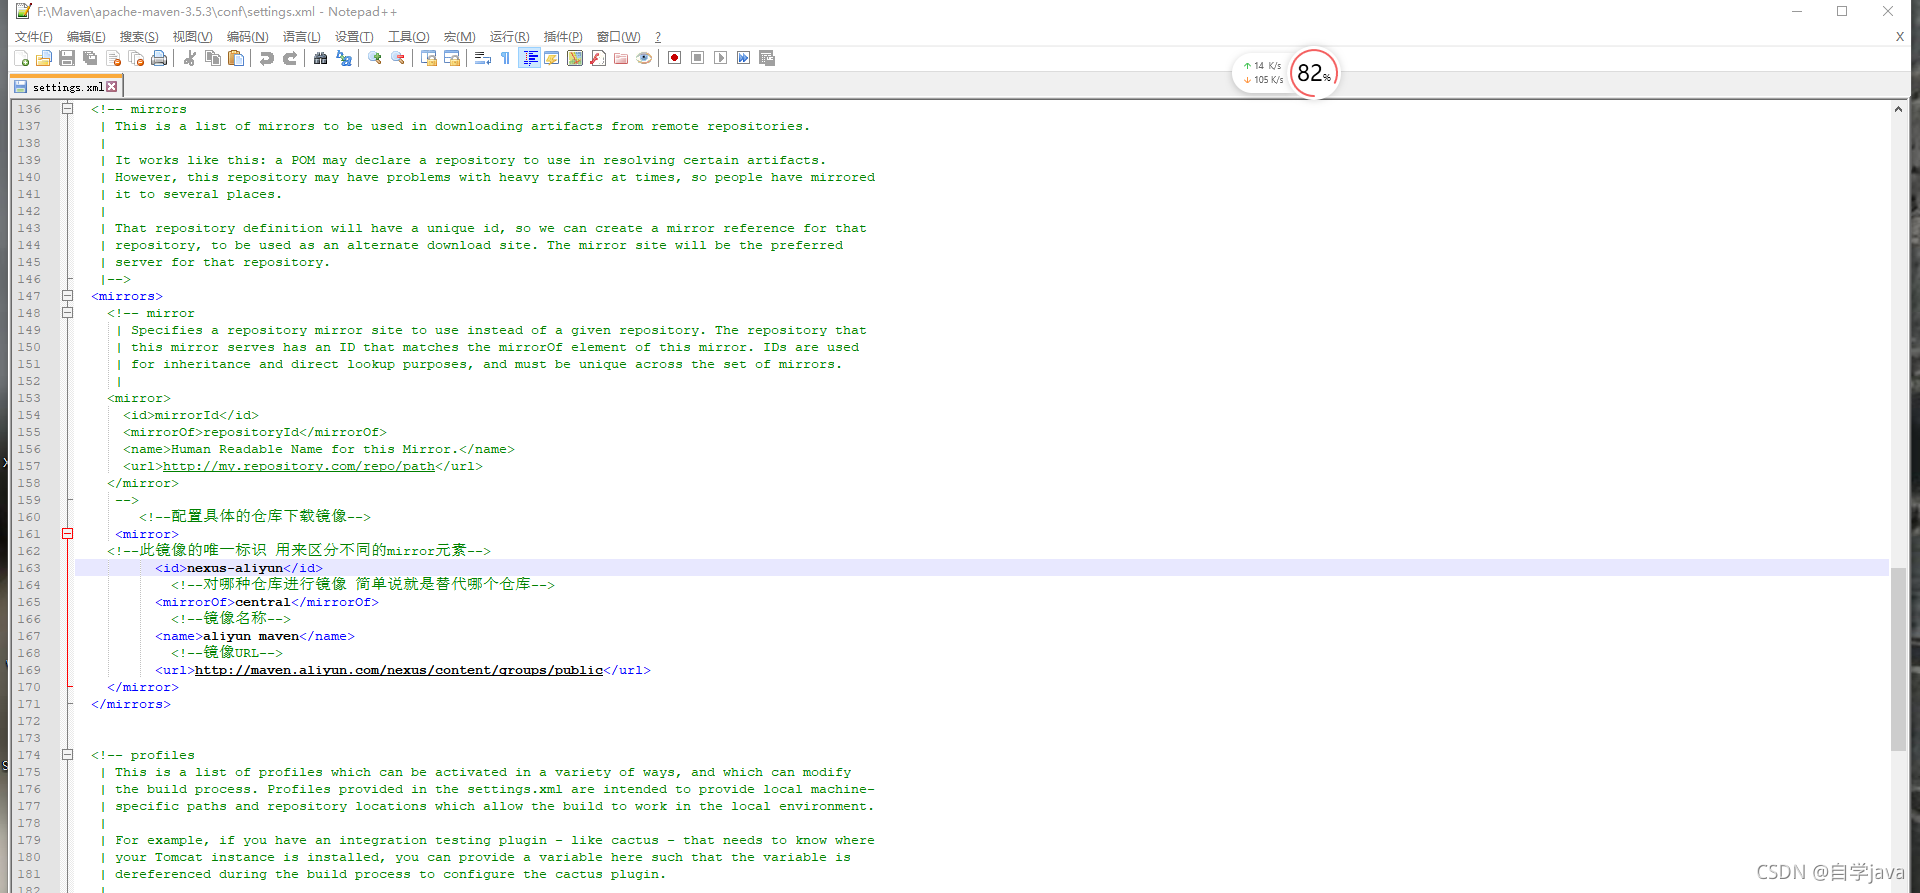Screen dimensions: 1920x893
Task: Open the 文件(F) menu
Action: point(34,37)
